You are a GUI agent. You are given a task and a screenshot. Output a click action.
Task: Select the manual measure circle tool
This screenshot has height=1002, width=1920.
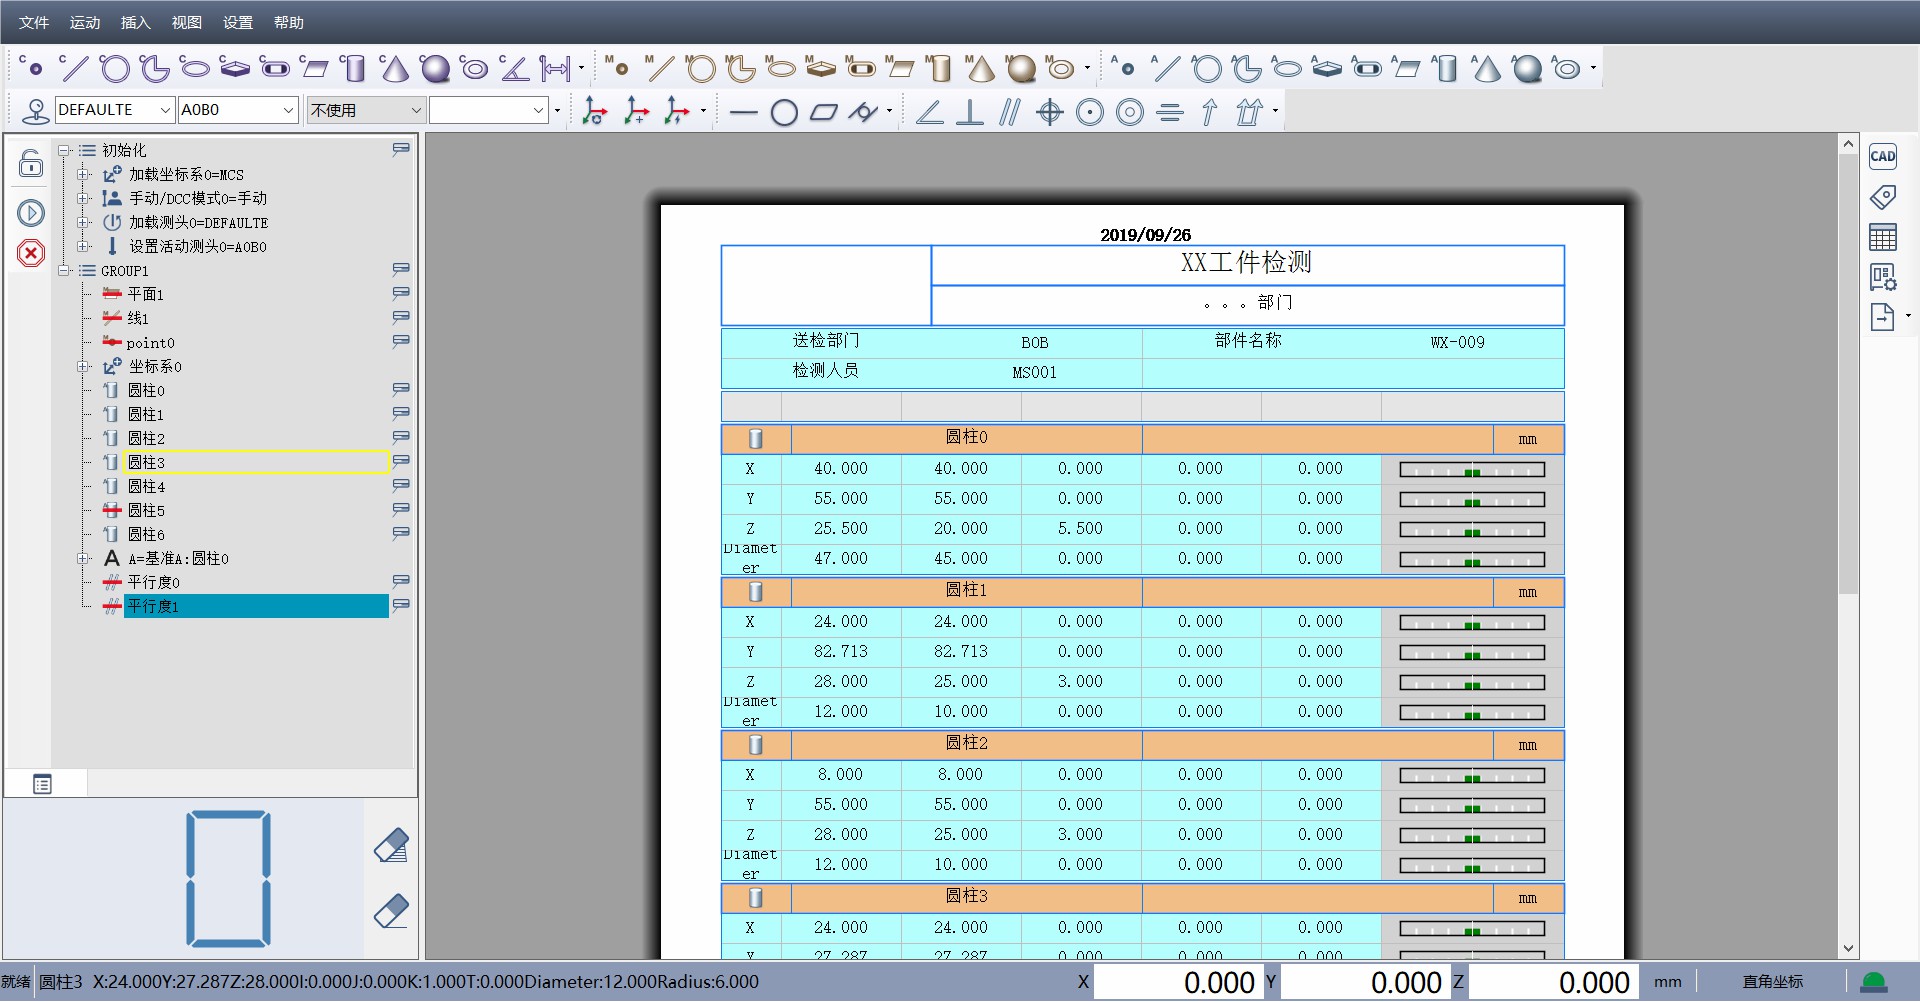700,68
